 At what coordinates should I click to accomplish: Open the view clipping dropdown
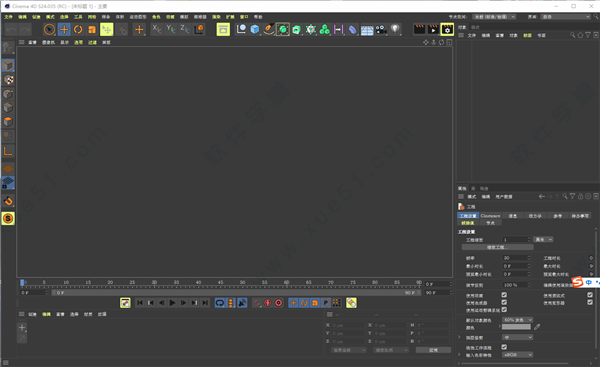tap(517, 338)
